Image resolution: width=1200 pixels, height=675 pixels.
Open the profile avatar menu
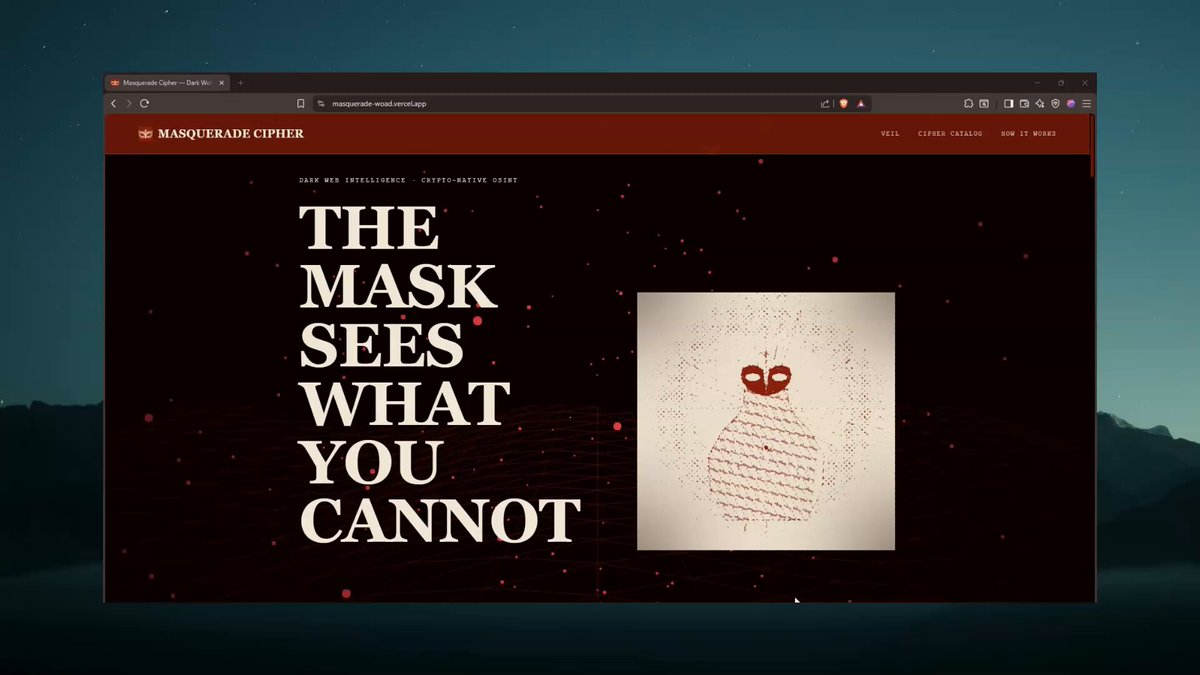pyautogui.click(x=1071, y=103)
